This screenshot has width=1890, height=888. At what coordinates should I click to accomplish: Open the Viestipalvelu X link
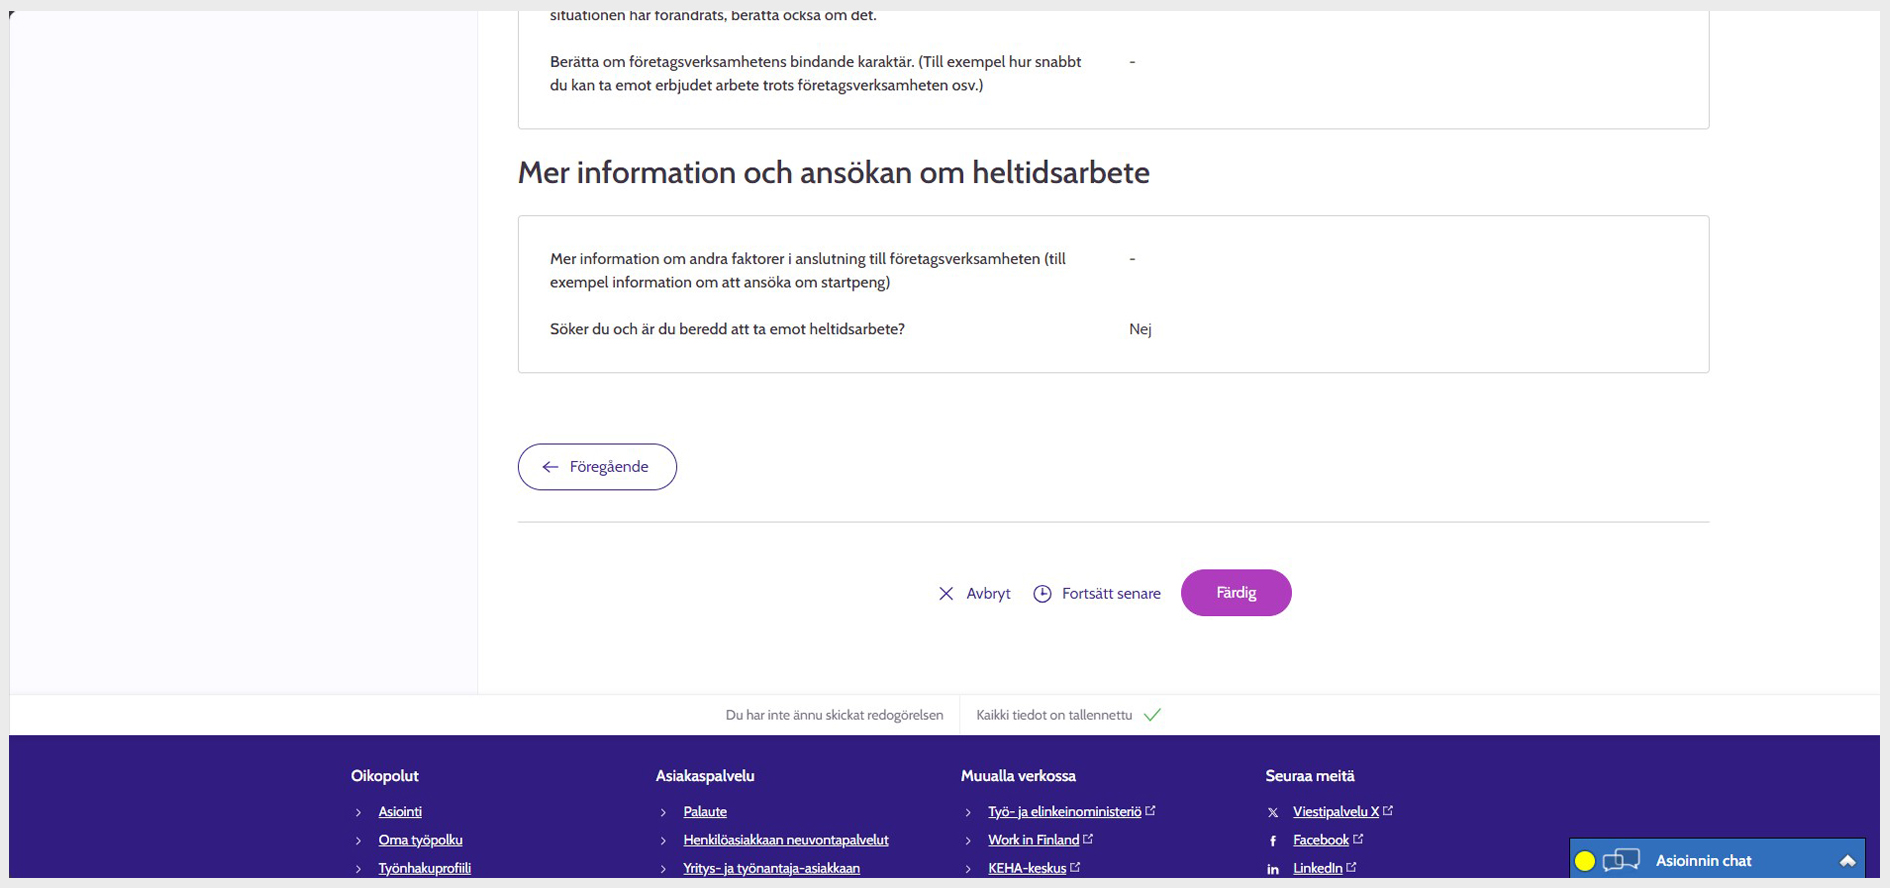point(1336,812)
